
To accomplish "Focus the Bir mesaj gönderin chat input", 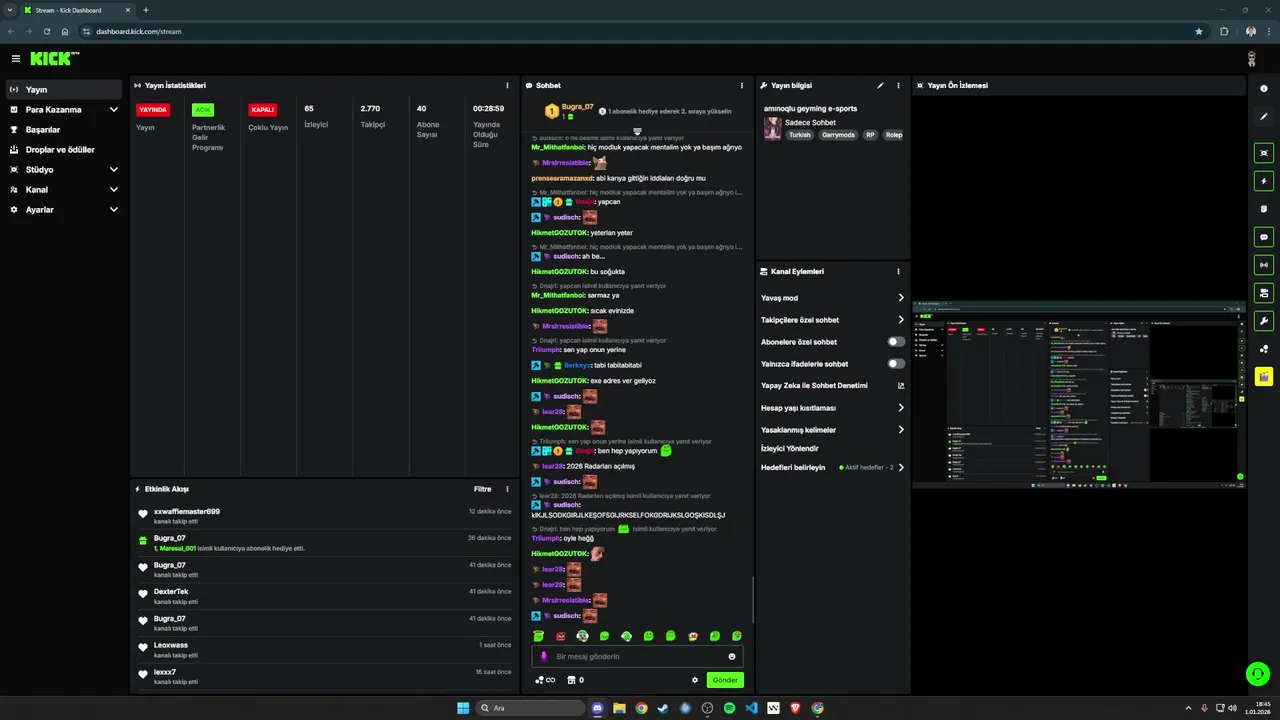I will tap(638, 657).
